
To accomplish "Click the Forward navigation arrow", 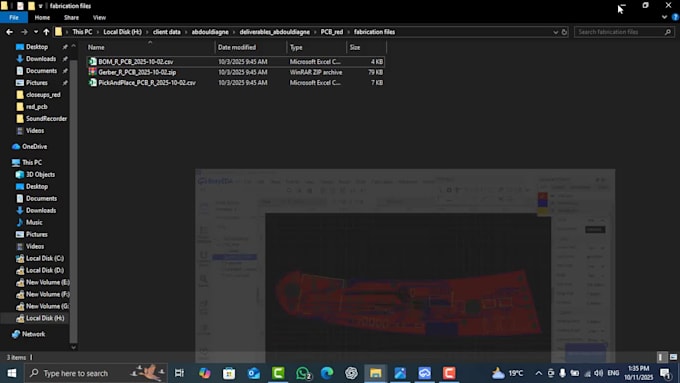I will click(x=24, y=32).
